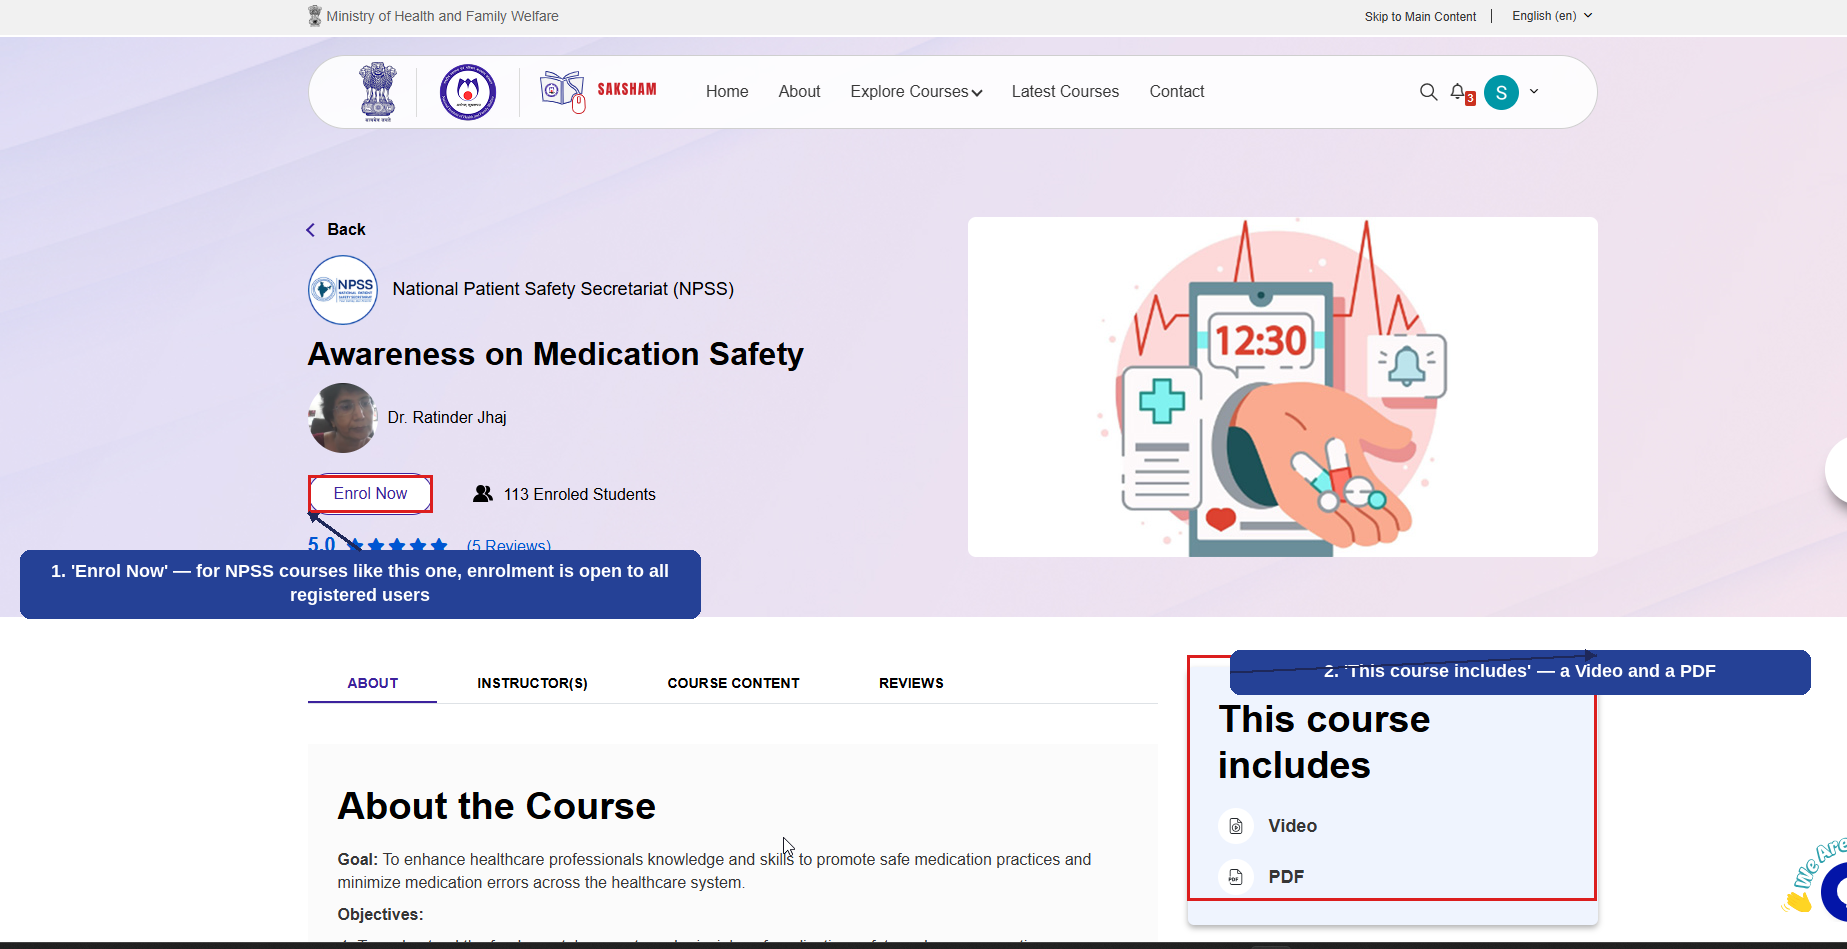Click the national emblem beside Ministry of Health

(315, 16)
